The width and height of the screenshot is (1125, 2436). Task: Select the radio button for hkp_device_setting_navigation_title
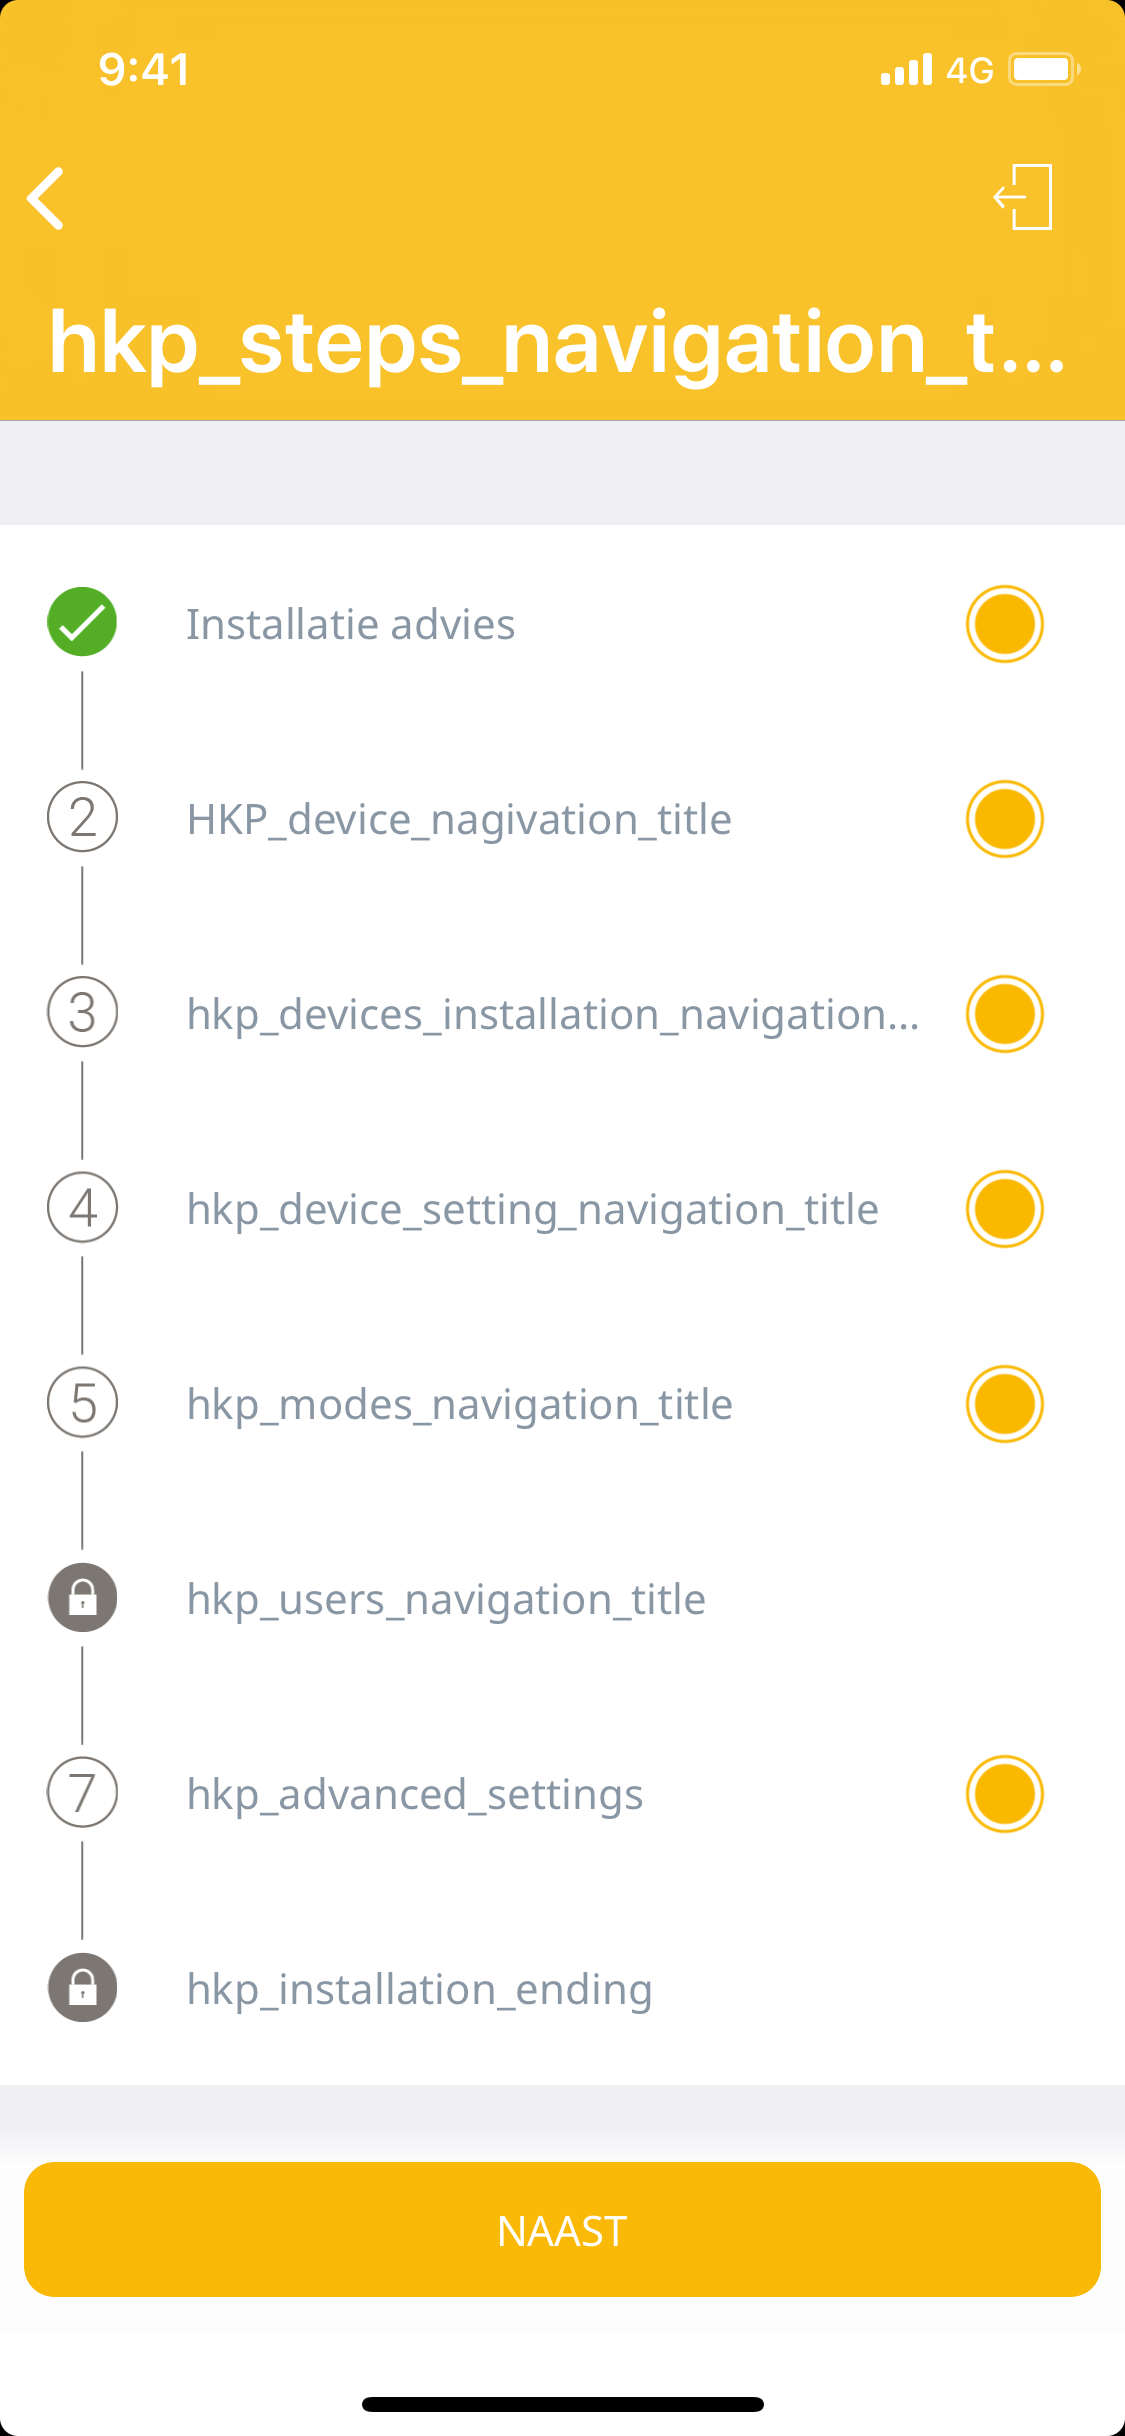(x=1004, y=1209)
